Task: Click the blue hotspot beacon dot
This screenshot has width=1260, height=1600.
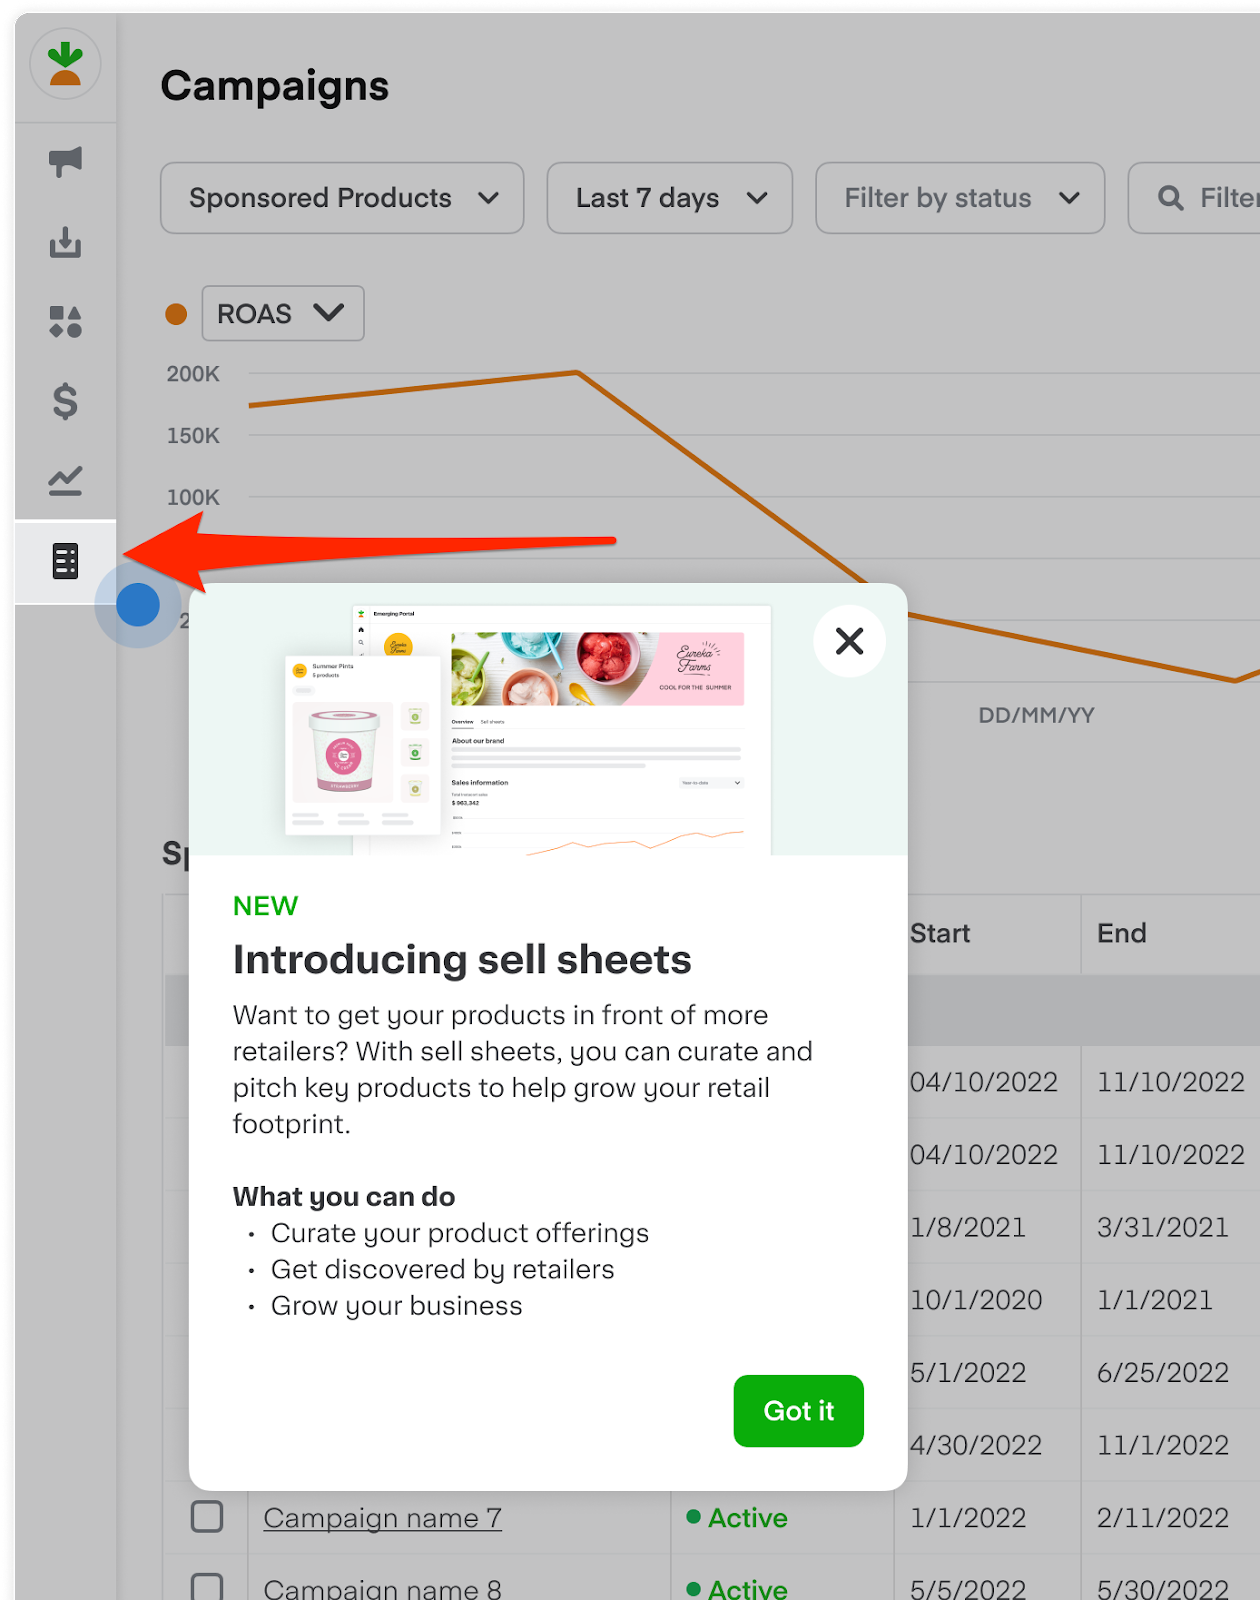Action: pos(138,605)
